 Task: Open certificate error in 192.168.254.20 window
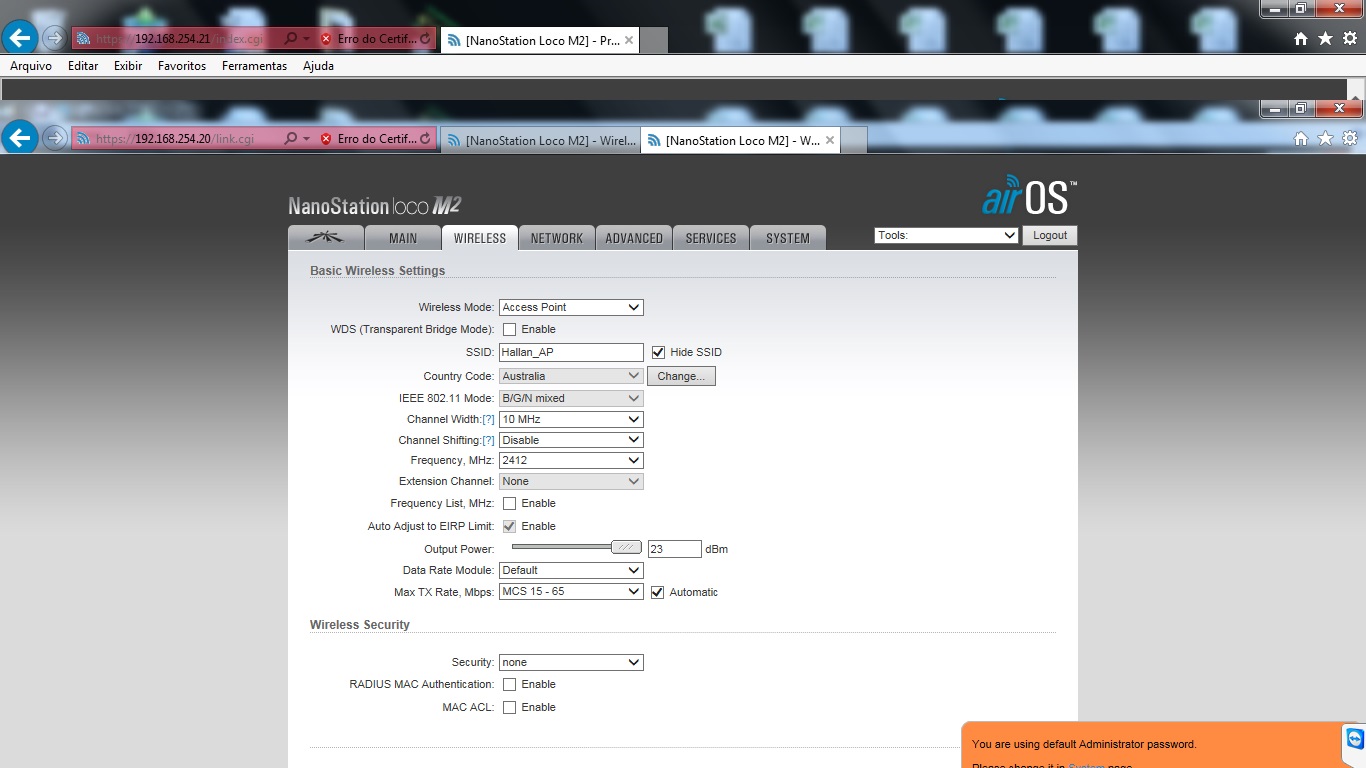368,139
